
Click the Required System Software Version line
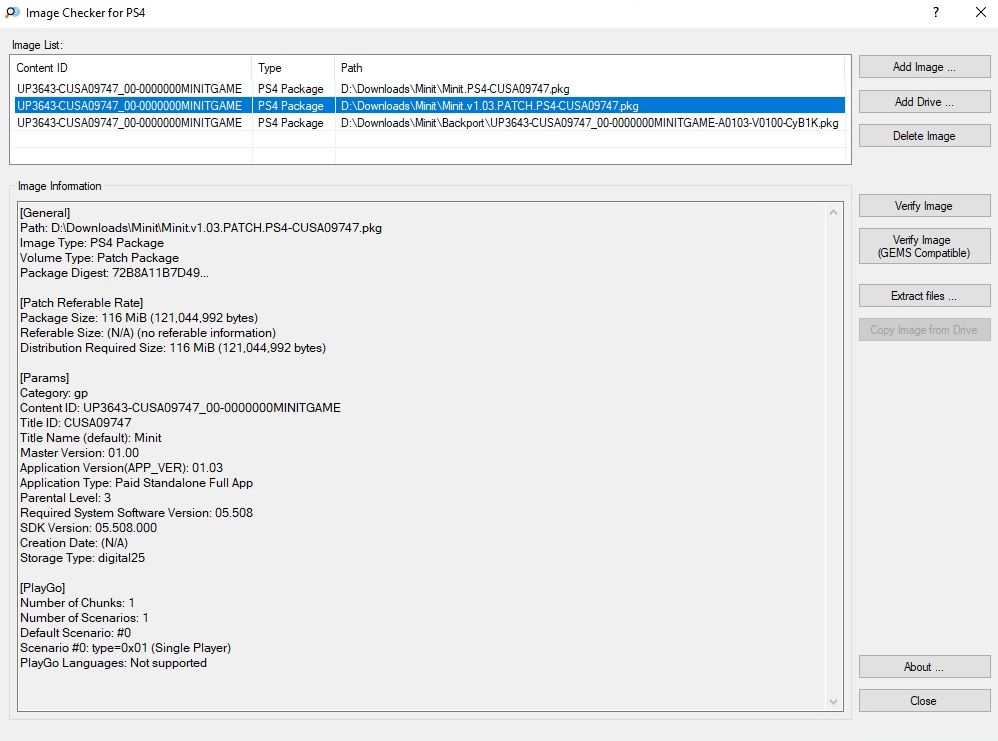136,512
